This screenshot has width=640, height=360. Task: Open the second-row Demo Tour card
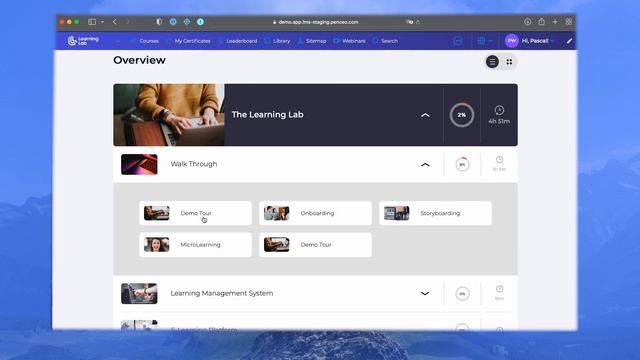pos(316,244)
